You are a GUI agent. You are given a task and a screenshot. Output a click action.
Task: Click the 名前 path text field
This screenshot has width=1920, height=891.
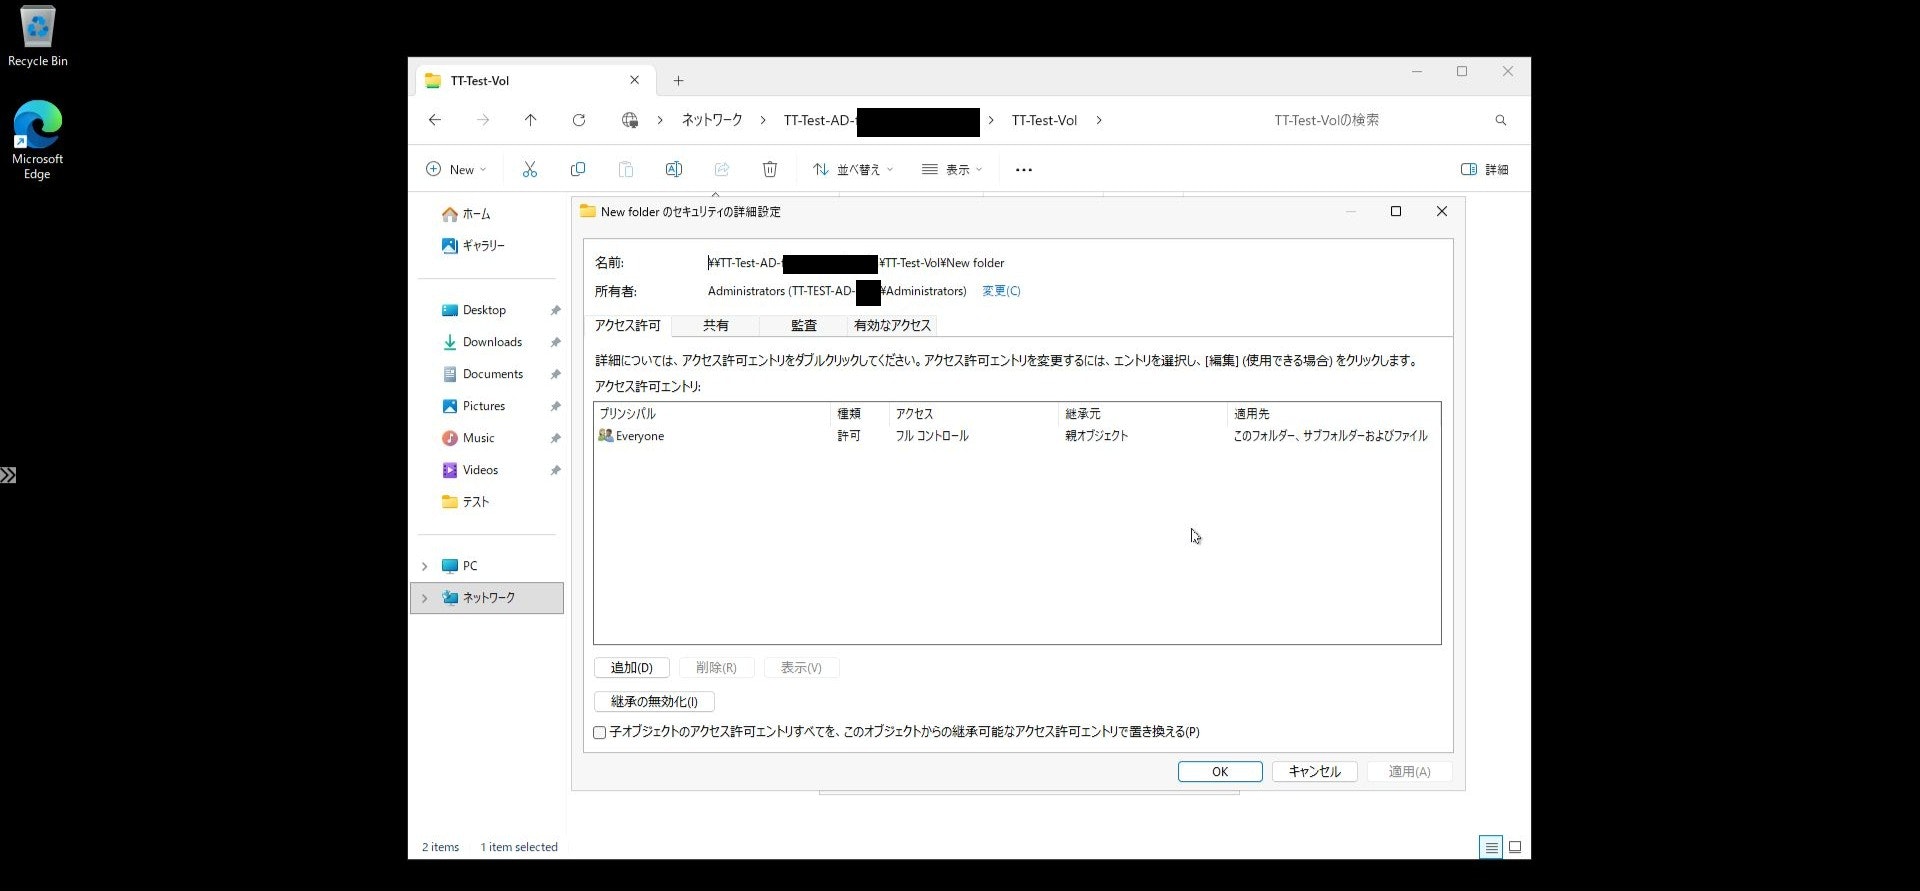coord(856,263)
